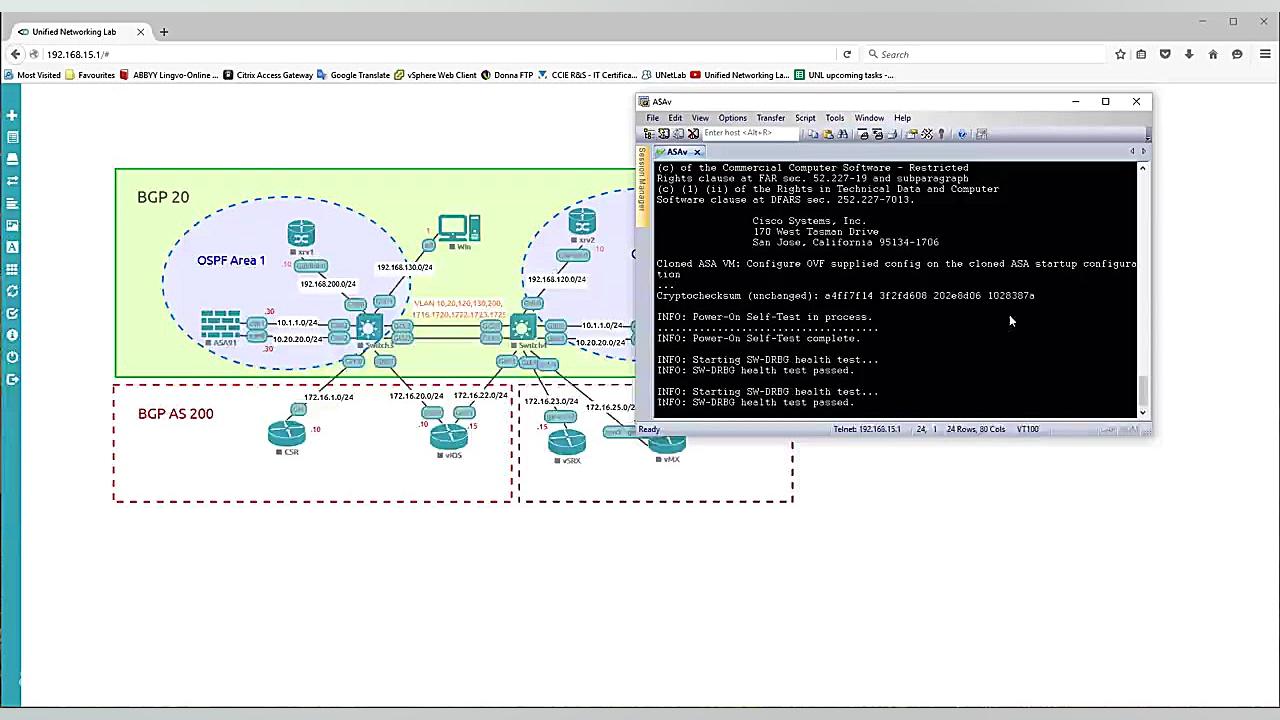Open the Google Translate bookmark
Image resolution: width=1280 pixels, height=720 pixels.
(354, 75)
